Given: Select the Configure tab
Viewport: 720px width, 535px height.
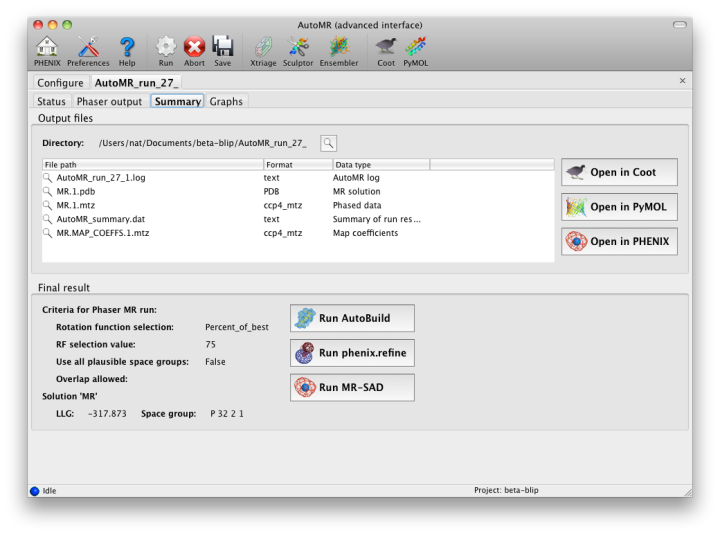Looking at the screenshot, I should click(x=60, y=82).
